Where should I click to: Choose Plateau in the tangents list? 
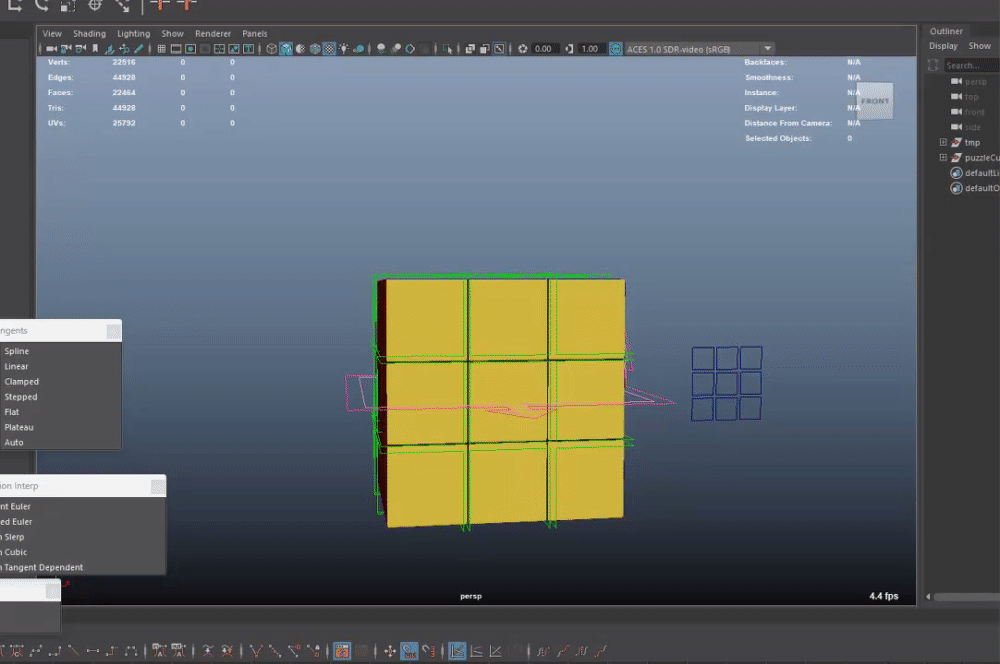(19, 427)
